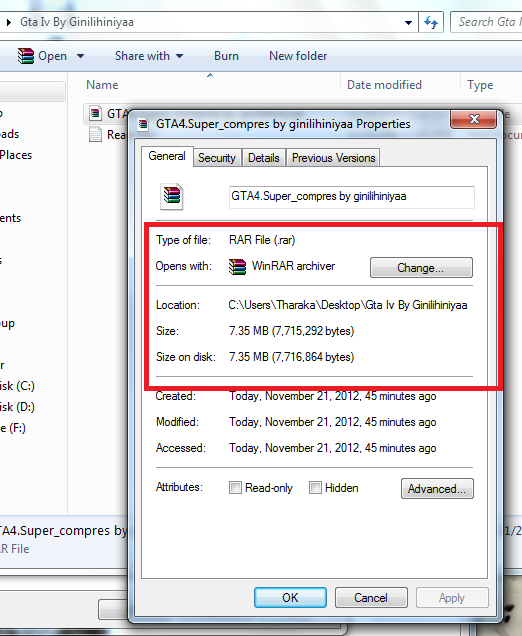Click the Change... button for Opens with

[x=421, y=268]
